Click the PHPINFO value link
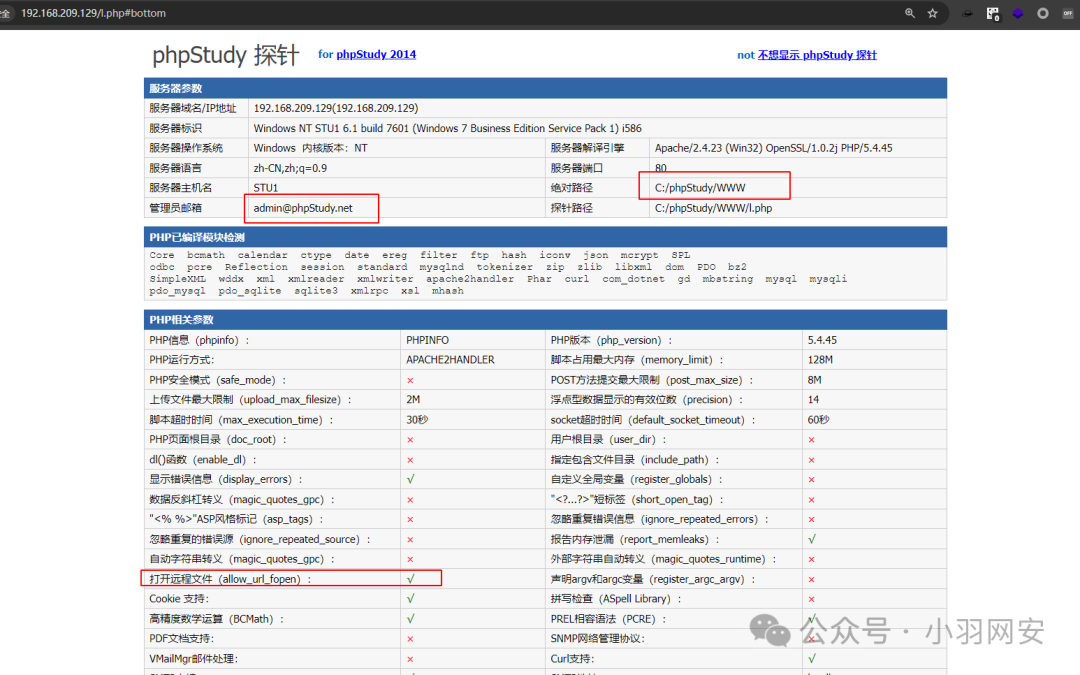1080x675 pixels. [x=427, y=340]
